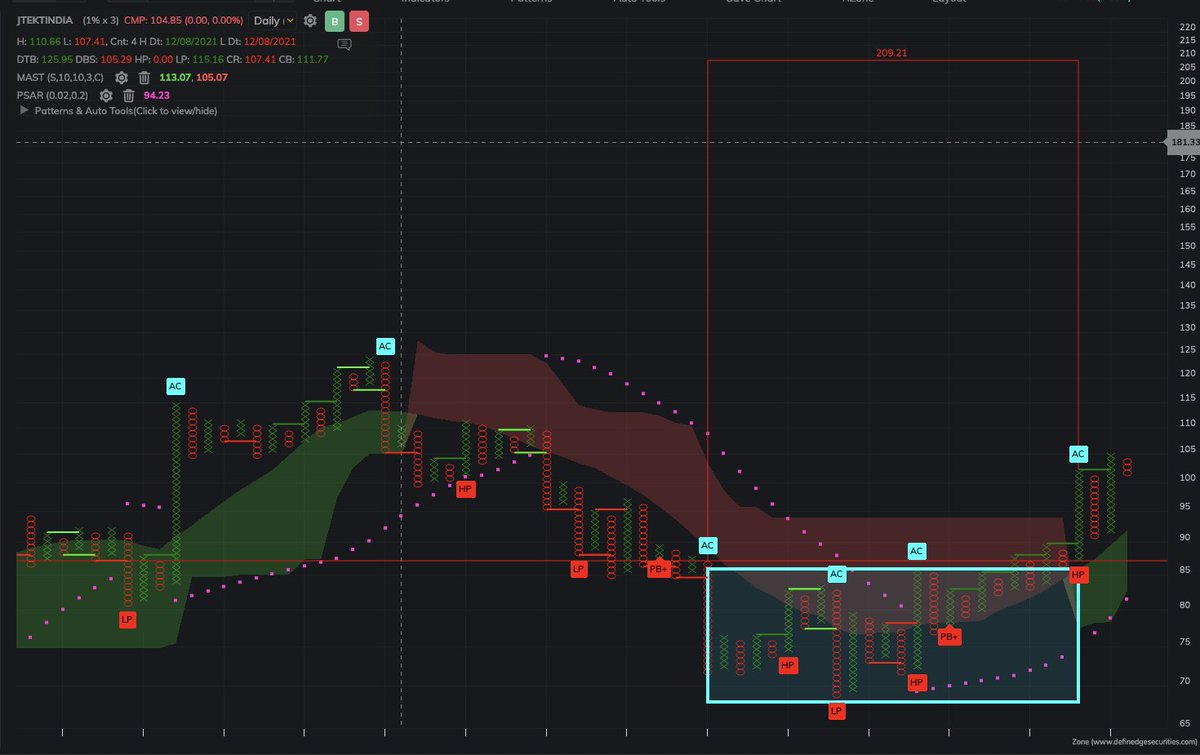The width and height of the screenshot is (1200, 755).
Task: Click the JTEKTINDIA symbol name
Action: pos(45,21)
